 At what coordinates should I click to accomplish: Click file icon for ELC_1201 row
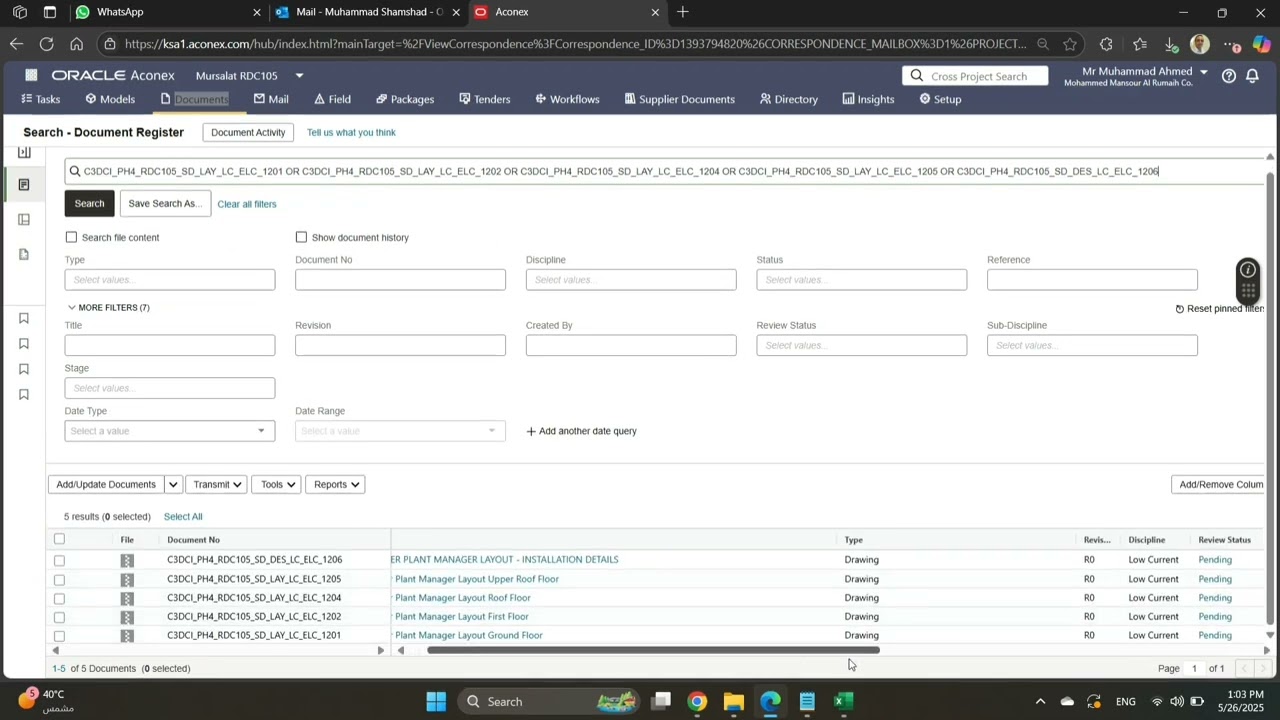tap(127, 636)
